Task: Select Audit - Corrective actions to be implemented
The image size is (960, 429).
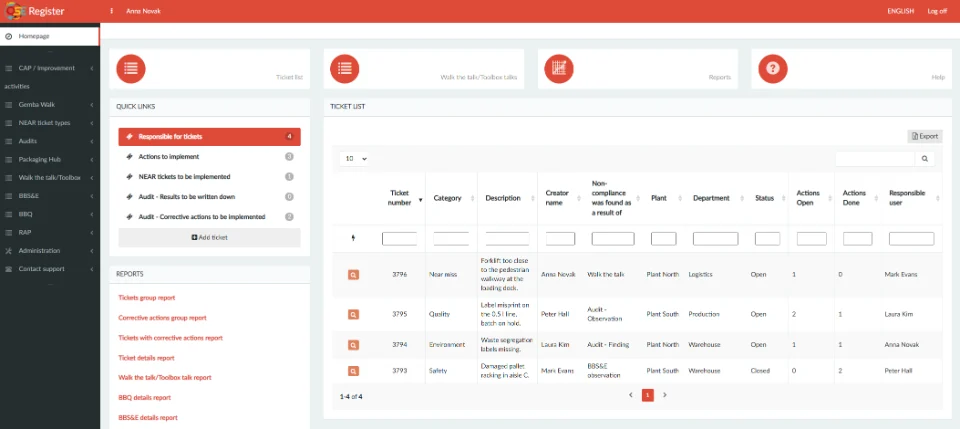Action: tap(209, 217)
